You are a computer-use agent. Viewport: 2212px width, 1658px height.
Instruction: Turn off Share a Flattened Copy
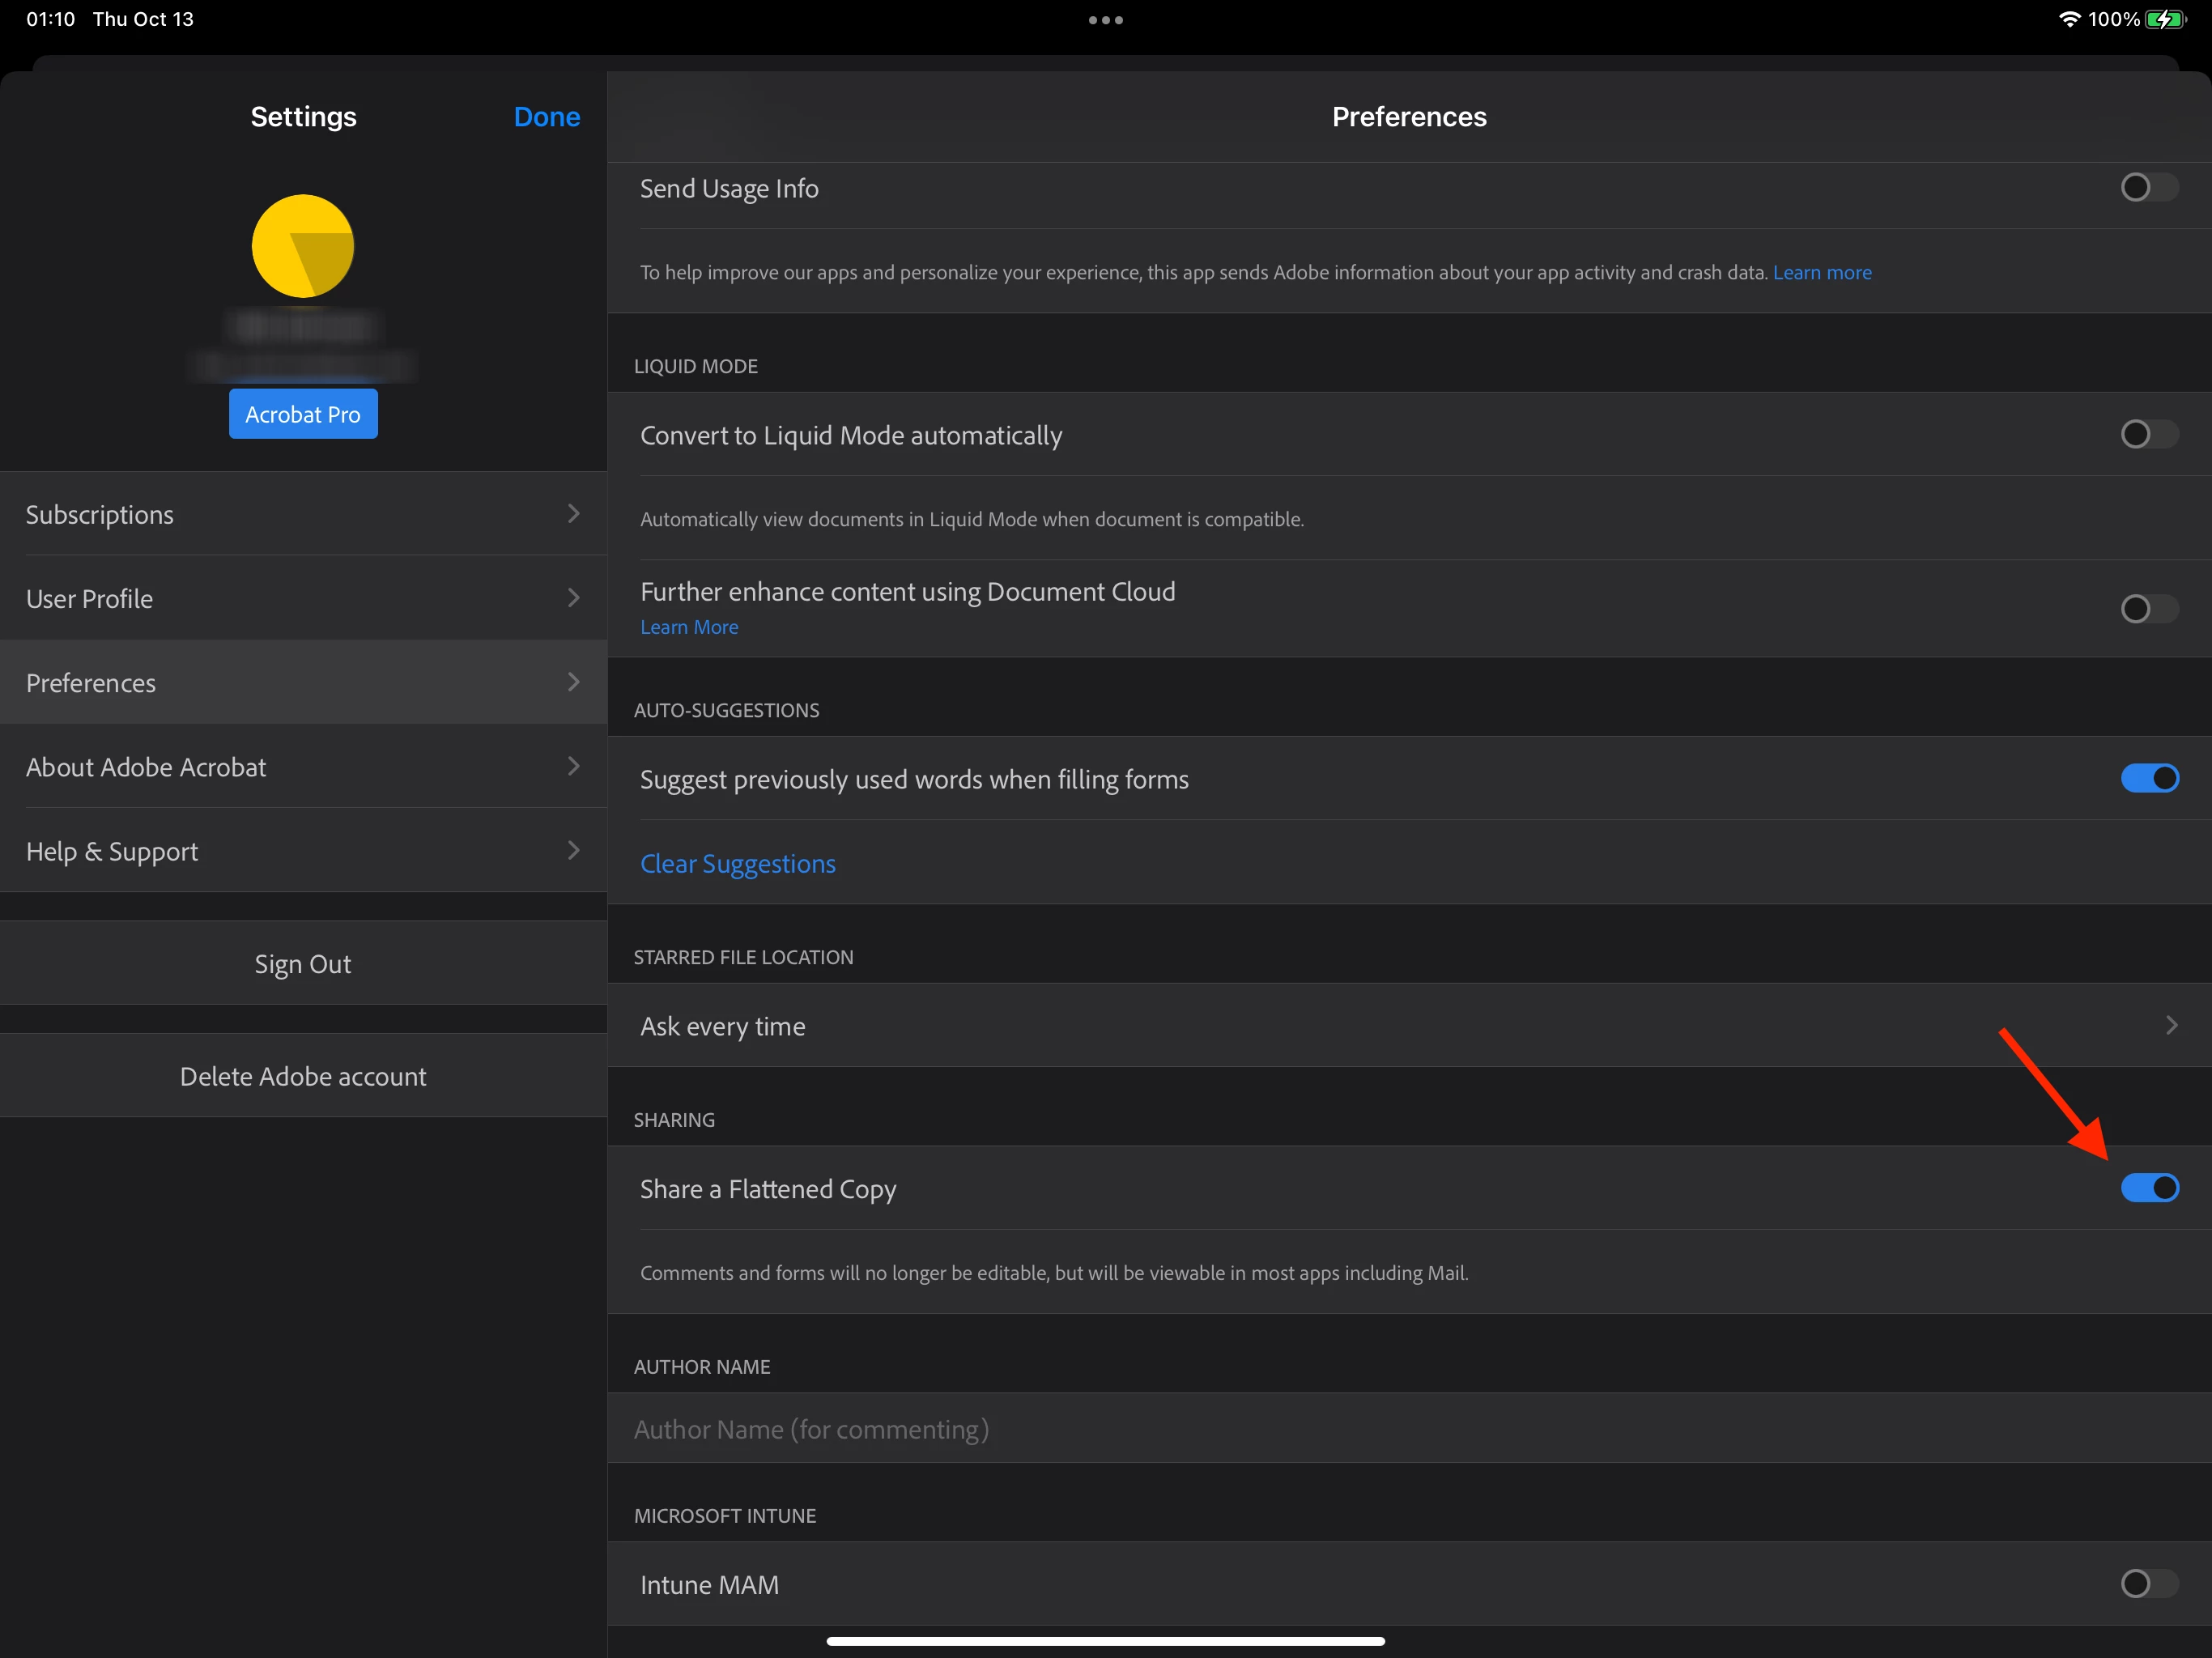tap(2148, 1188)
